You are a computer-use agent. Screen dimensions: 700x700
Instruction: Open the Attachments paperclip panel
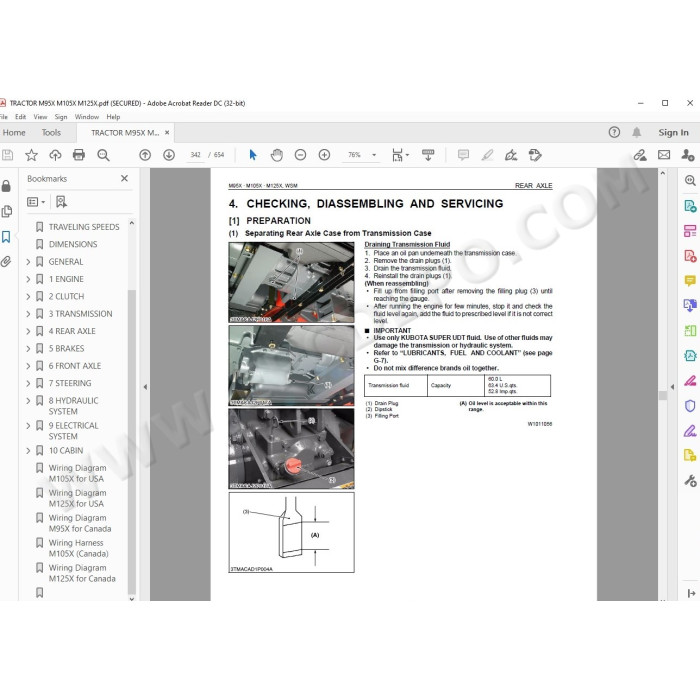tap(6, 262)
